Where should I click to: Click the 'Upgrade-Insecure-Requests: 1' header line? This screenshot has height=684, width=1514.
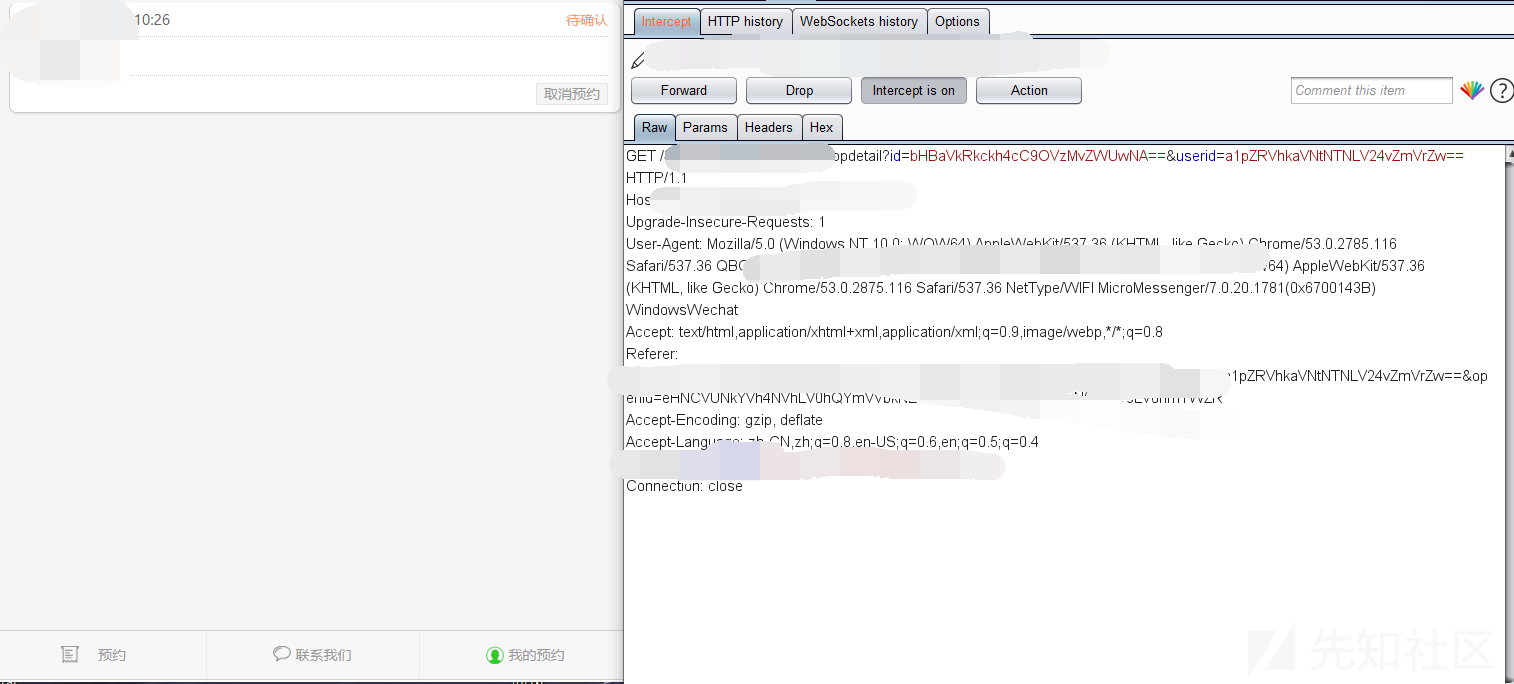[726, 222]
